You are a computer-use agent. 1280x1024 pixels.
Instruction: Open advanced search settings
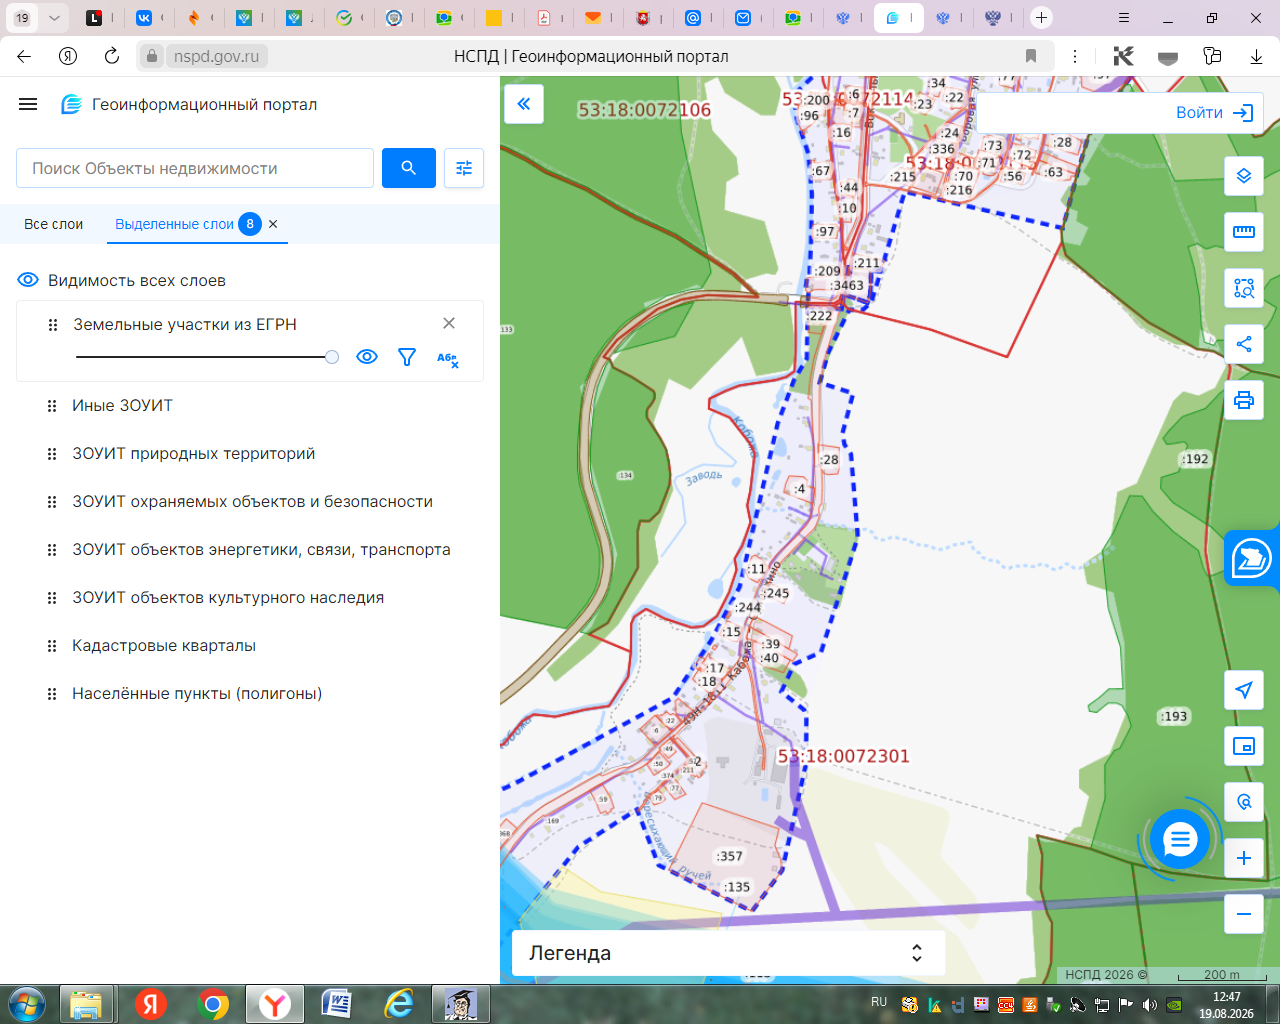[x=464, y=168]
